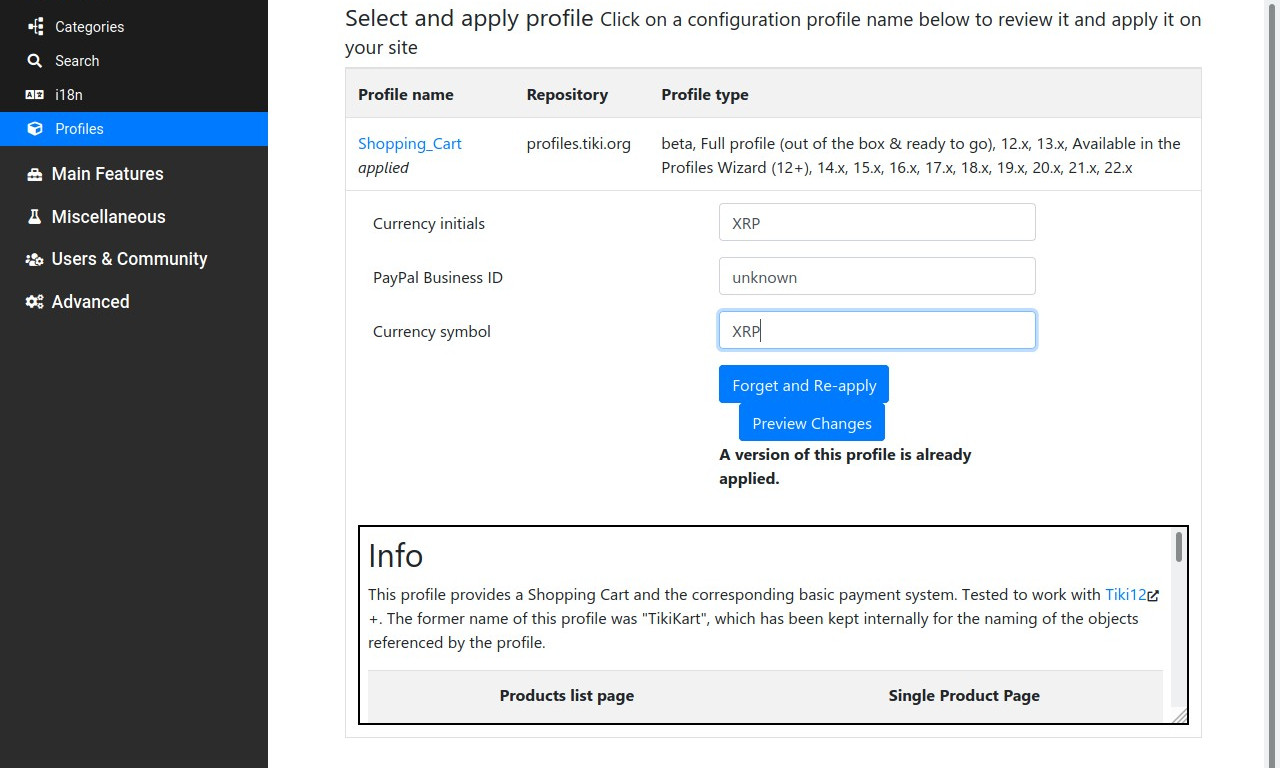The height and width of the screenshot is (768, 1280).
Task: Click external link icon next to Tiki12
Action: point(1153,595)
